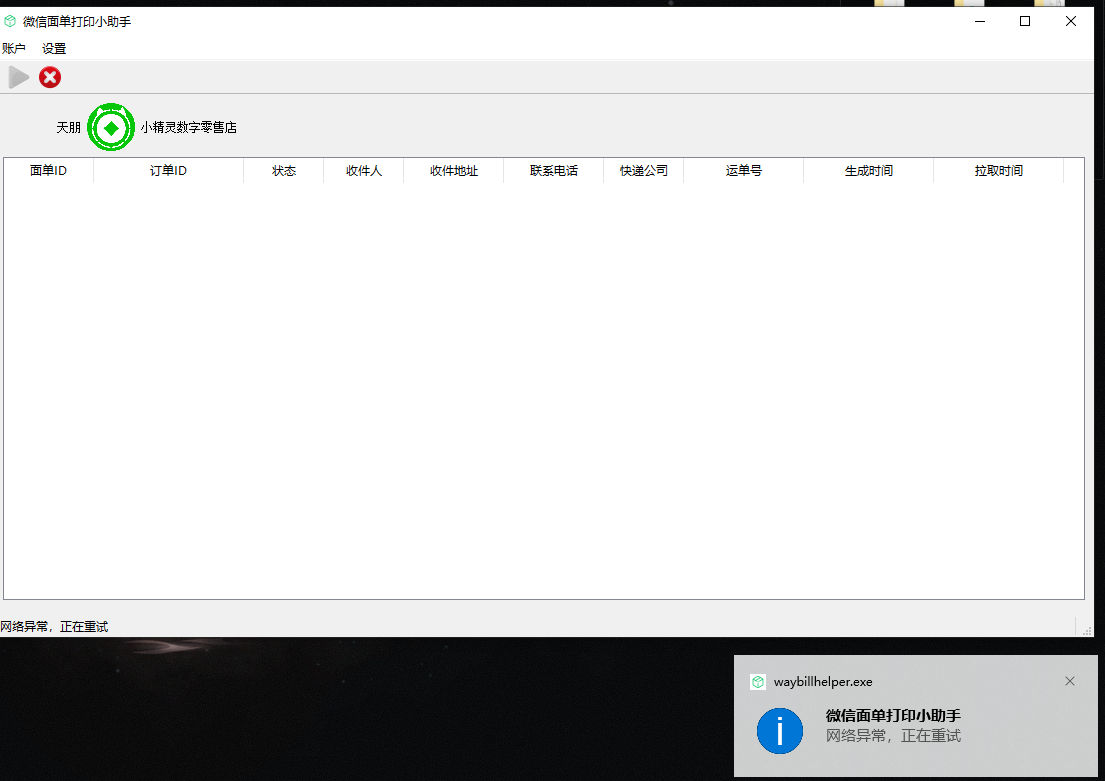Click notification message 网络异常，正在重试
The height and width of the screenshot is (781, 1105).
click(893, 736)
